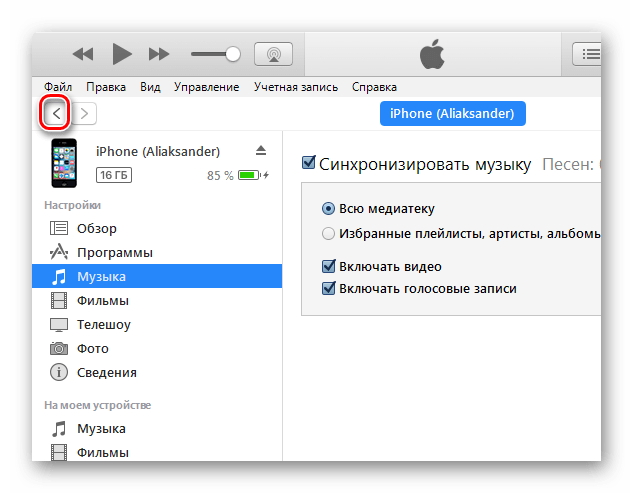
Task: Skip forward to next track
Action: (159, 54)
